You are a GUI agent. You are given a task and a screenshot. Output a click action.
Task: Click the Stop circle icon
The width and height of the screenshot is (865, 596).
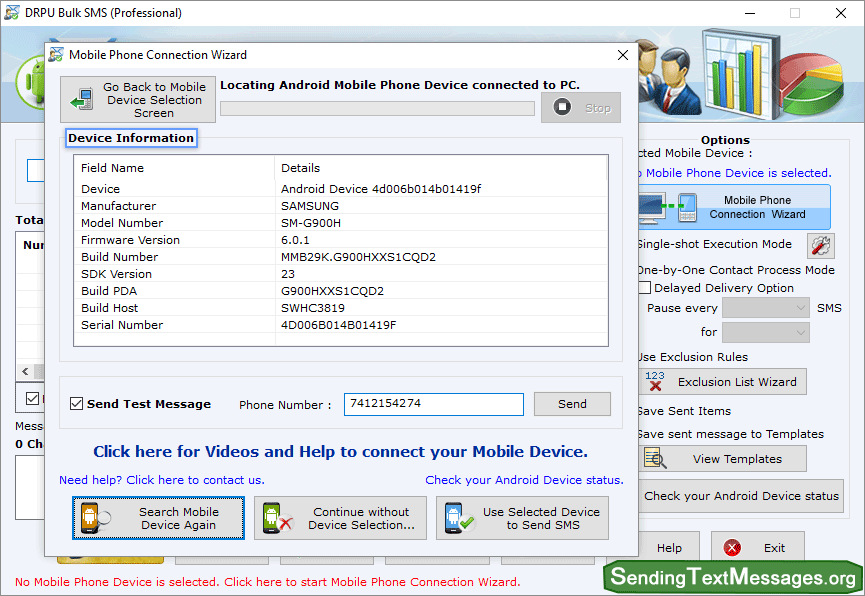pos(562,107)
